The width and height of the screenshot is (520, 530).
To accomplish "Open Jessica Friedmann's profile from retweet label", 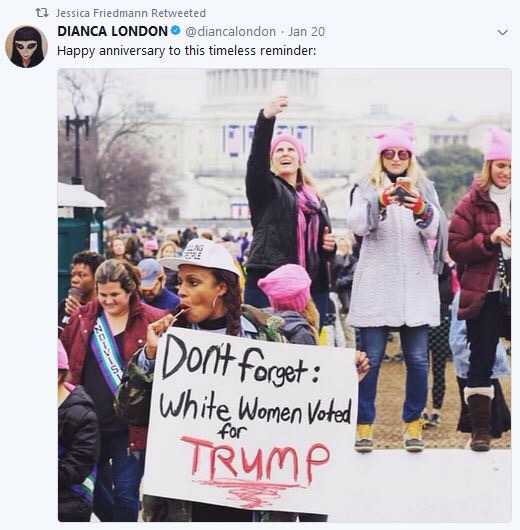I will click(x=102, y=13).
